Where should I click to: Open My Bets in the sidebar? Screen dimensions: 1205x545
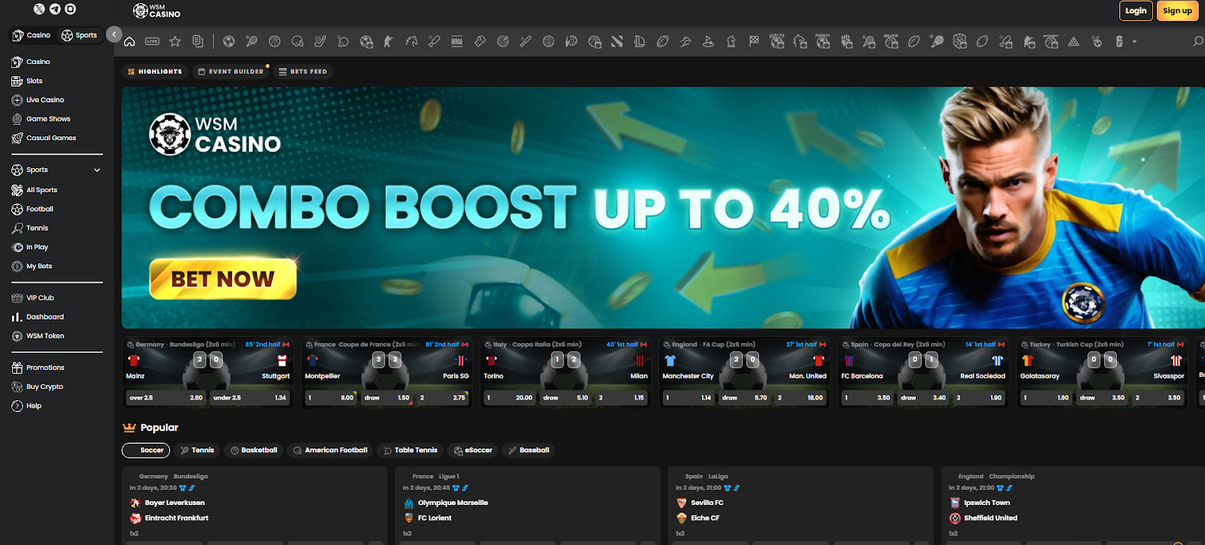click(x=32, y=266)
